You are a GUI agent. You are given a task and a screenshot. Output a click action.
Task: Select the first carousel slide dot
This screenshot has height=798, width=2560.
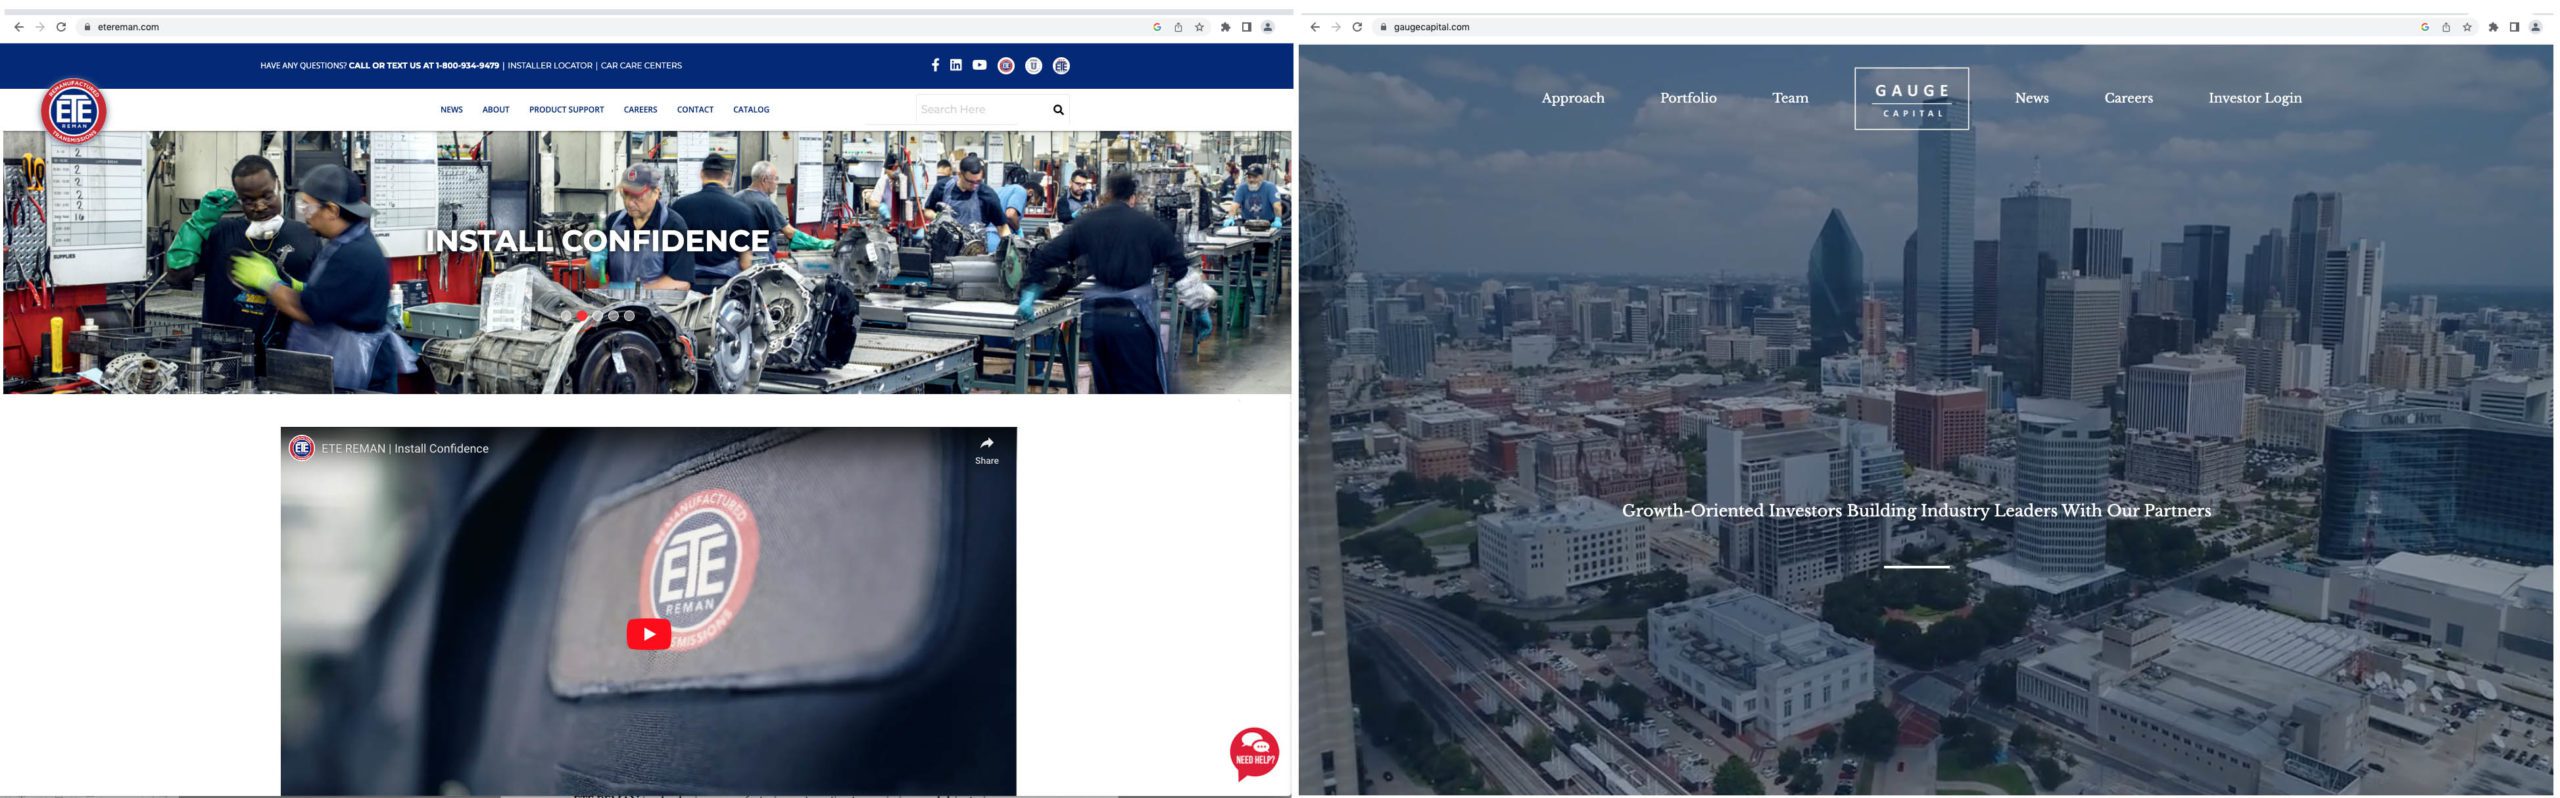pyautogui.click(x=566, y=316)
